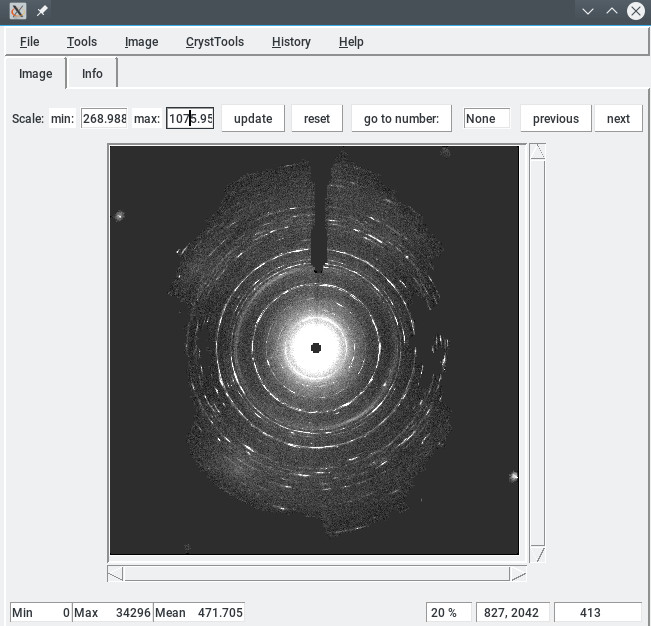
Task: Click the image number field showing None
Action: pyautogui.click(x=487, y=118)
